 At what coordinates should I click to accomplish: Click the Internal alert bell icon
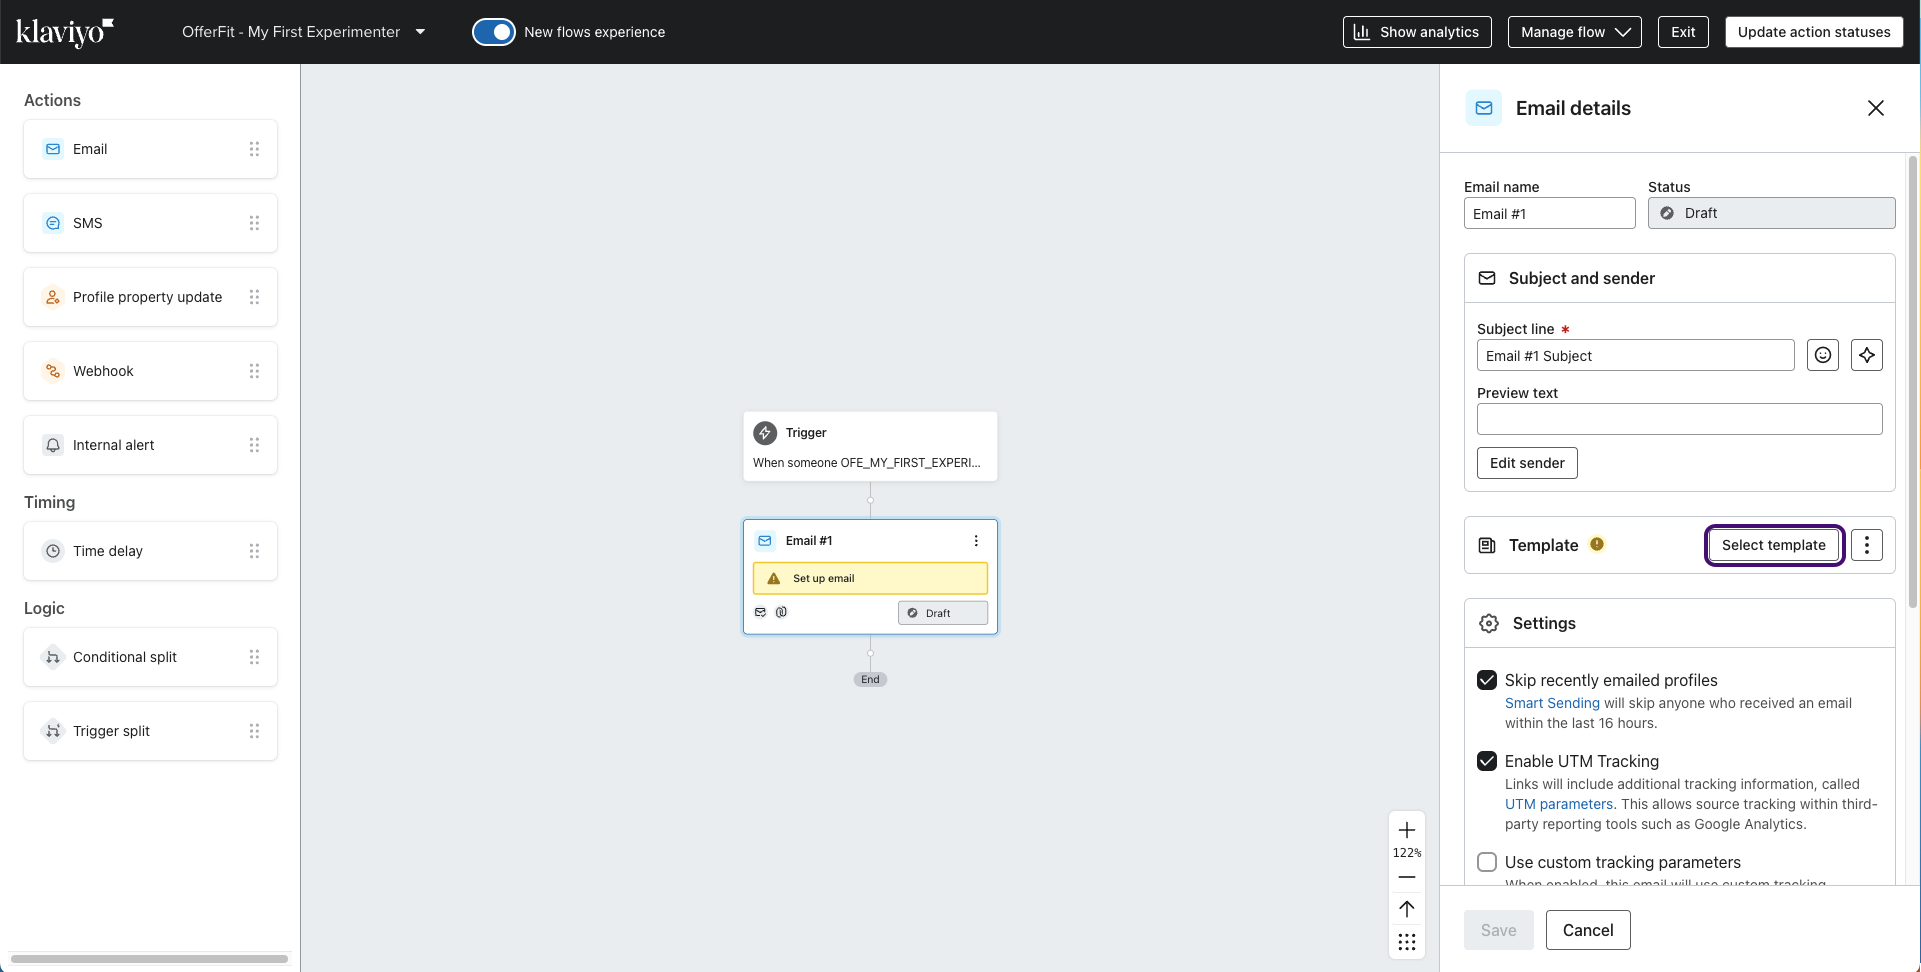(x=53, y=445)
